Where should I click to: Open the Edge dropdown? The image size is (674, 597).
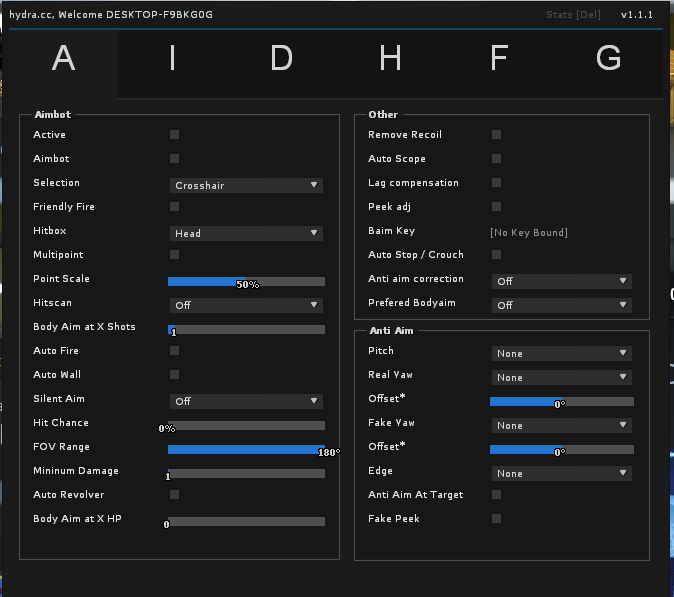[x=561, y=473]
